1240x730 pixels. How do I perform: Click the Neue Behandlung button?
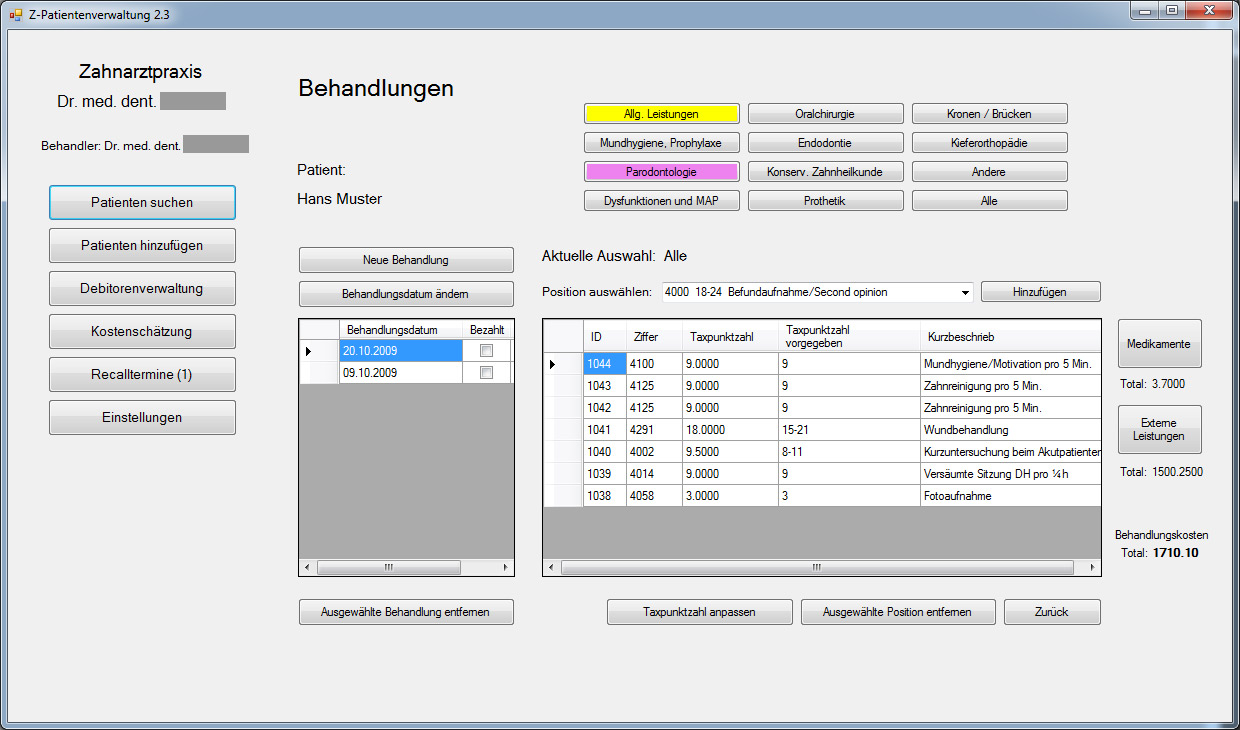click(x=405, y=260)
